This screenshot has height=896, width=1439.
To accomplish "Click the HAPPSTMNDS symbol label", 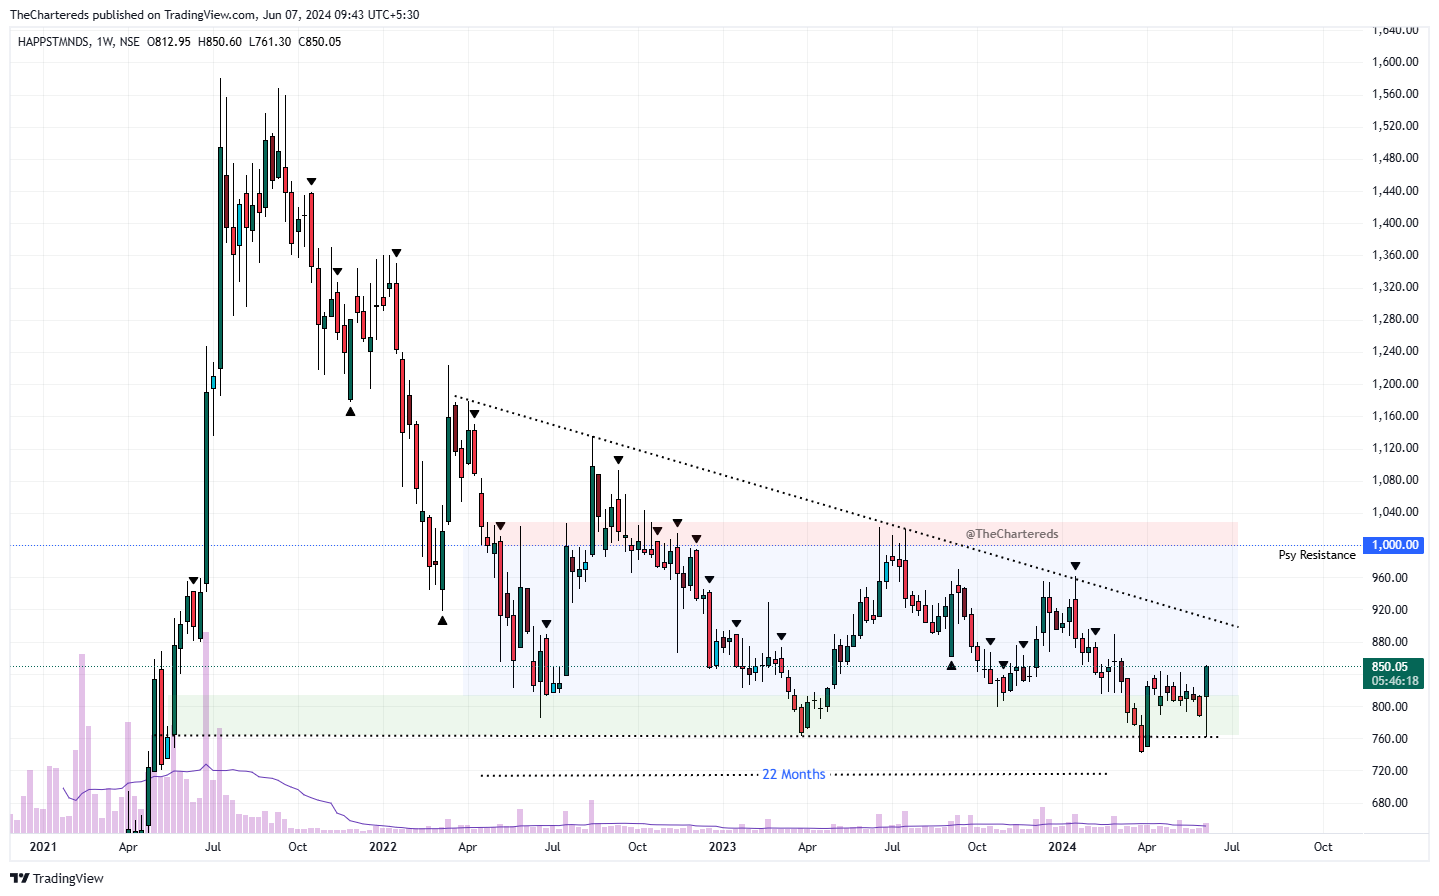I will 53,42.
